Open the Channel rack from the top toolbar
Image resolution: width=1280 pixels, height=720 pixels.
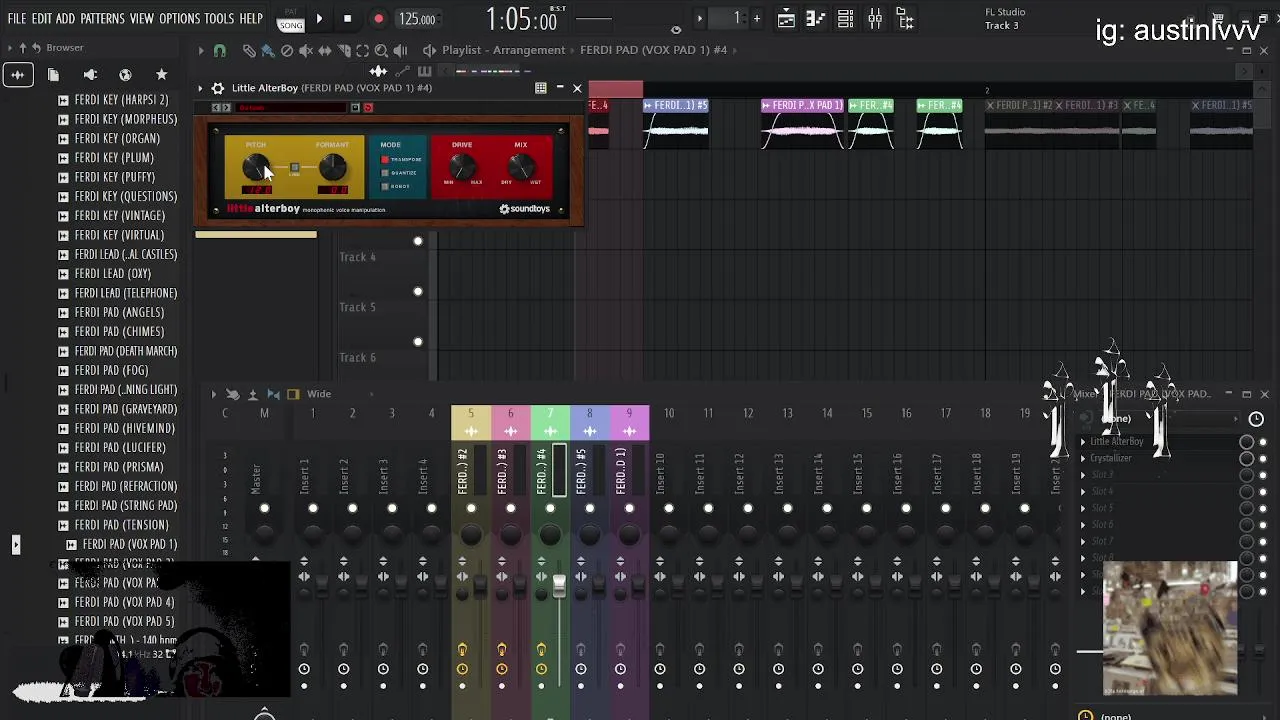[x=845, y=18]
